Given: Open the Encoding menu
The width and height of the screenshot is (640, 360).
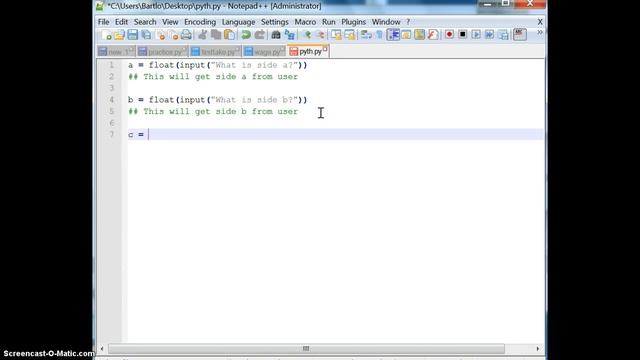Looking at the screenshot, I should coord(200,22).
